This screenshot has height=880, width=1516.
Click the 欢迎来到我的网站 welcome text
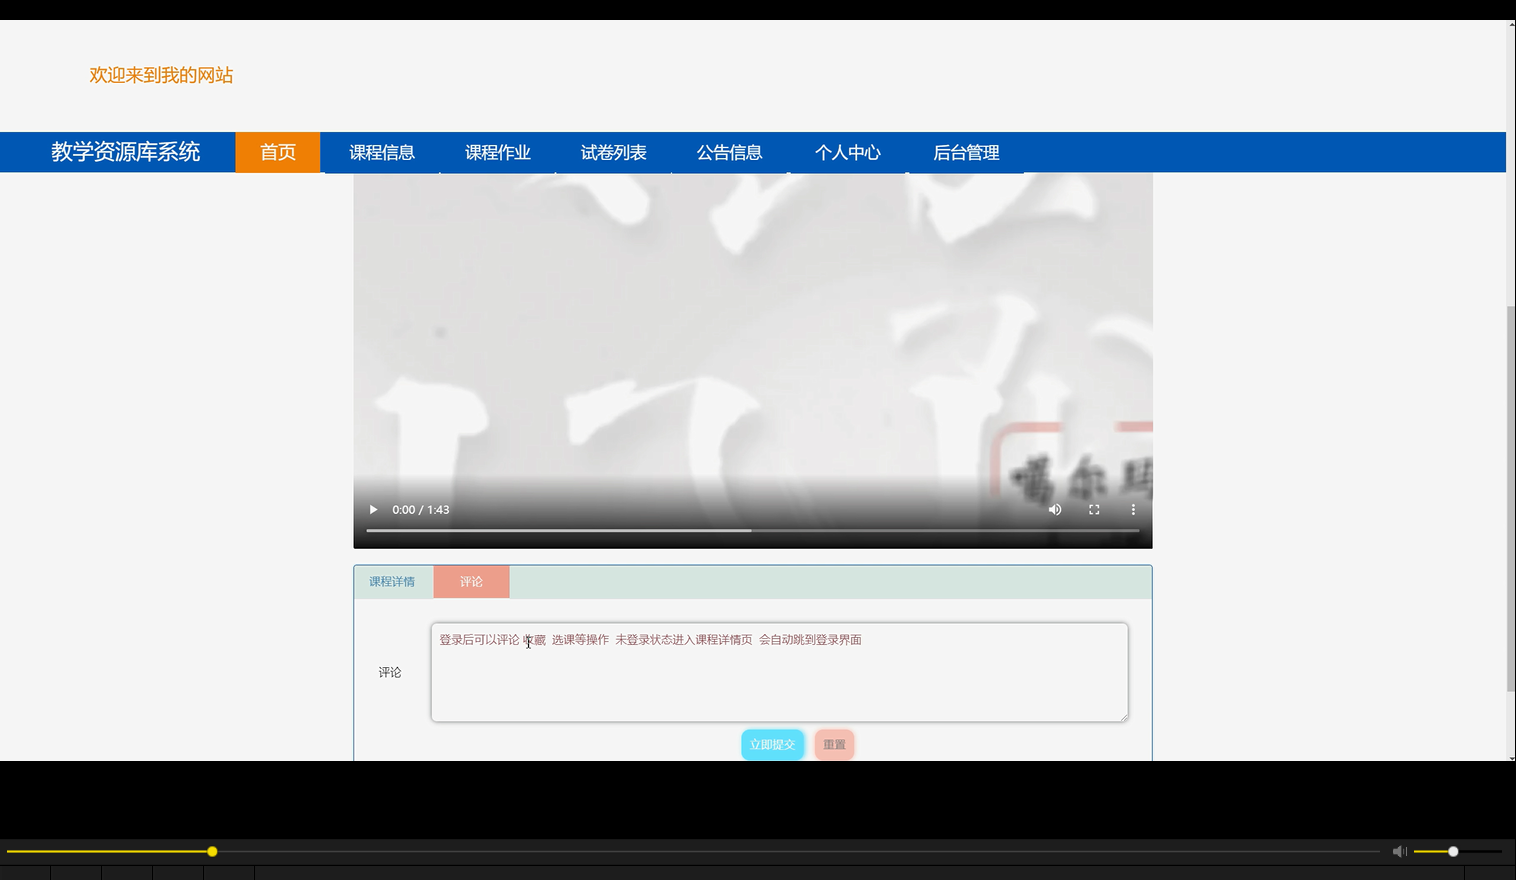point(160,75)
